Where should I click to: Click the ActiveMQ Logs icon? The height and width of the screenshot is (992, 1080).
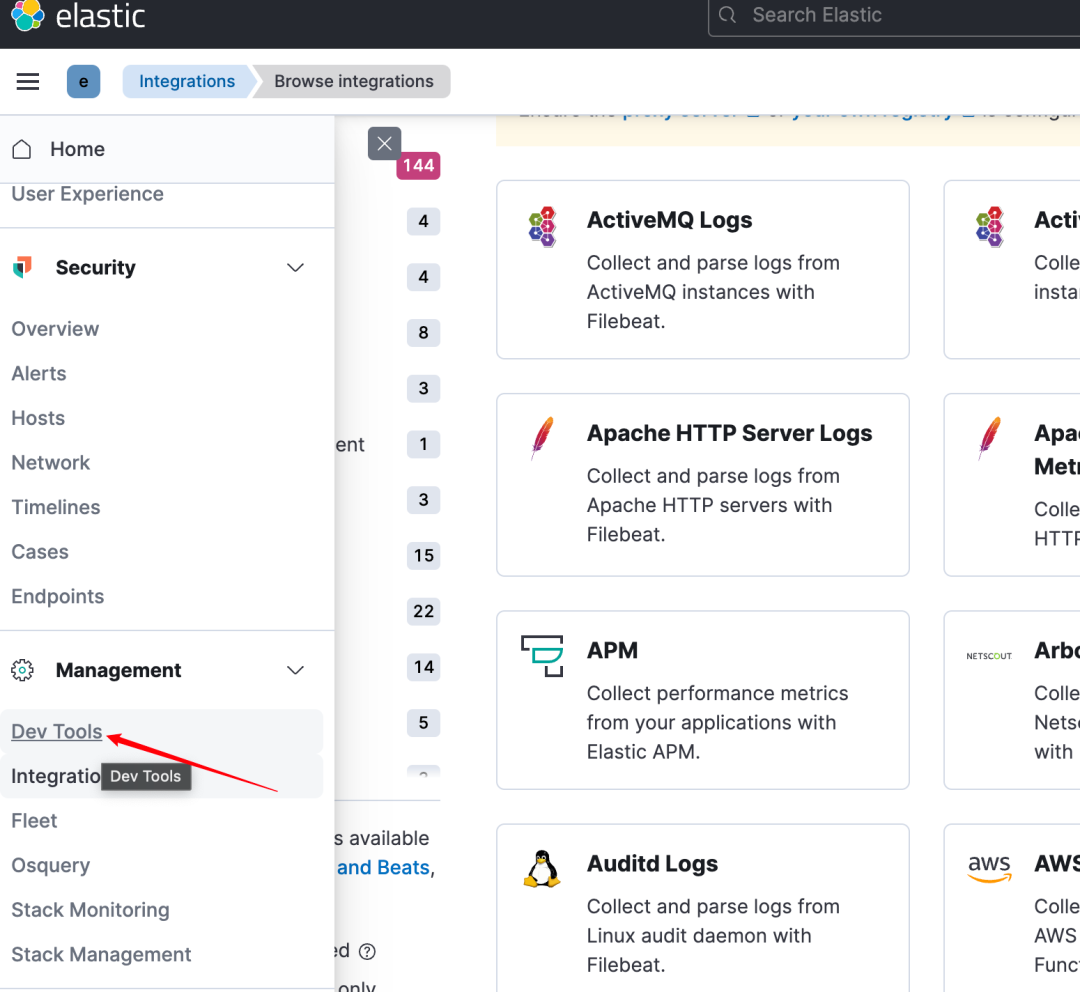(x=543, y=226)
